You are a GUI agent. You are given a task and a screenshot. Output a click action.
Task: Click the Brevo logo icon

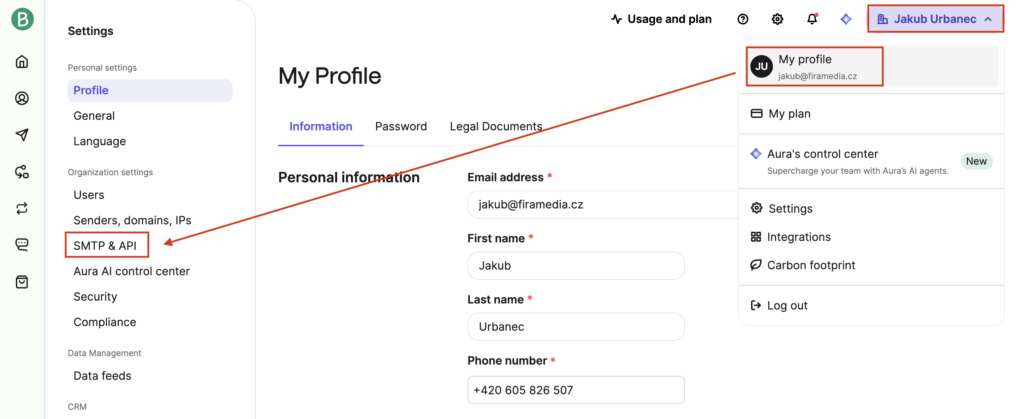[22, 19]
